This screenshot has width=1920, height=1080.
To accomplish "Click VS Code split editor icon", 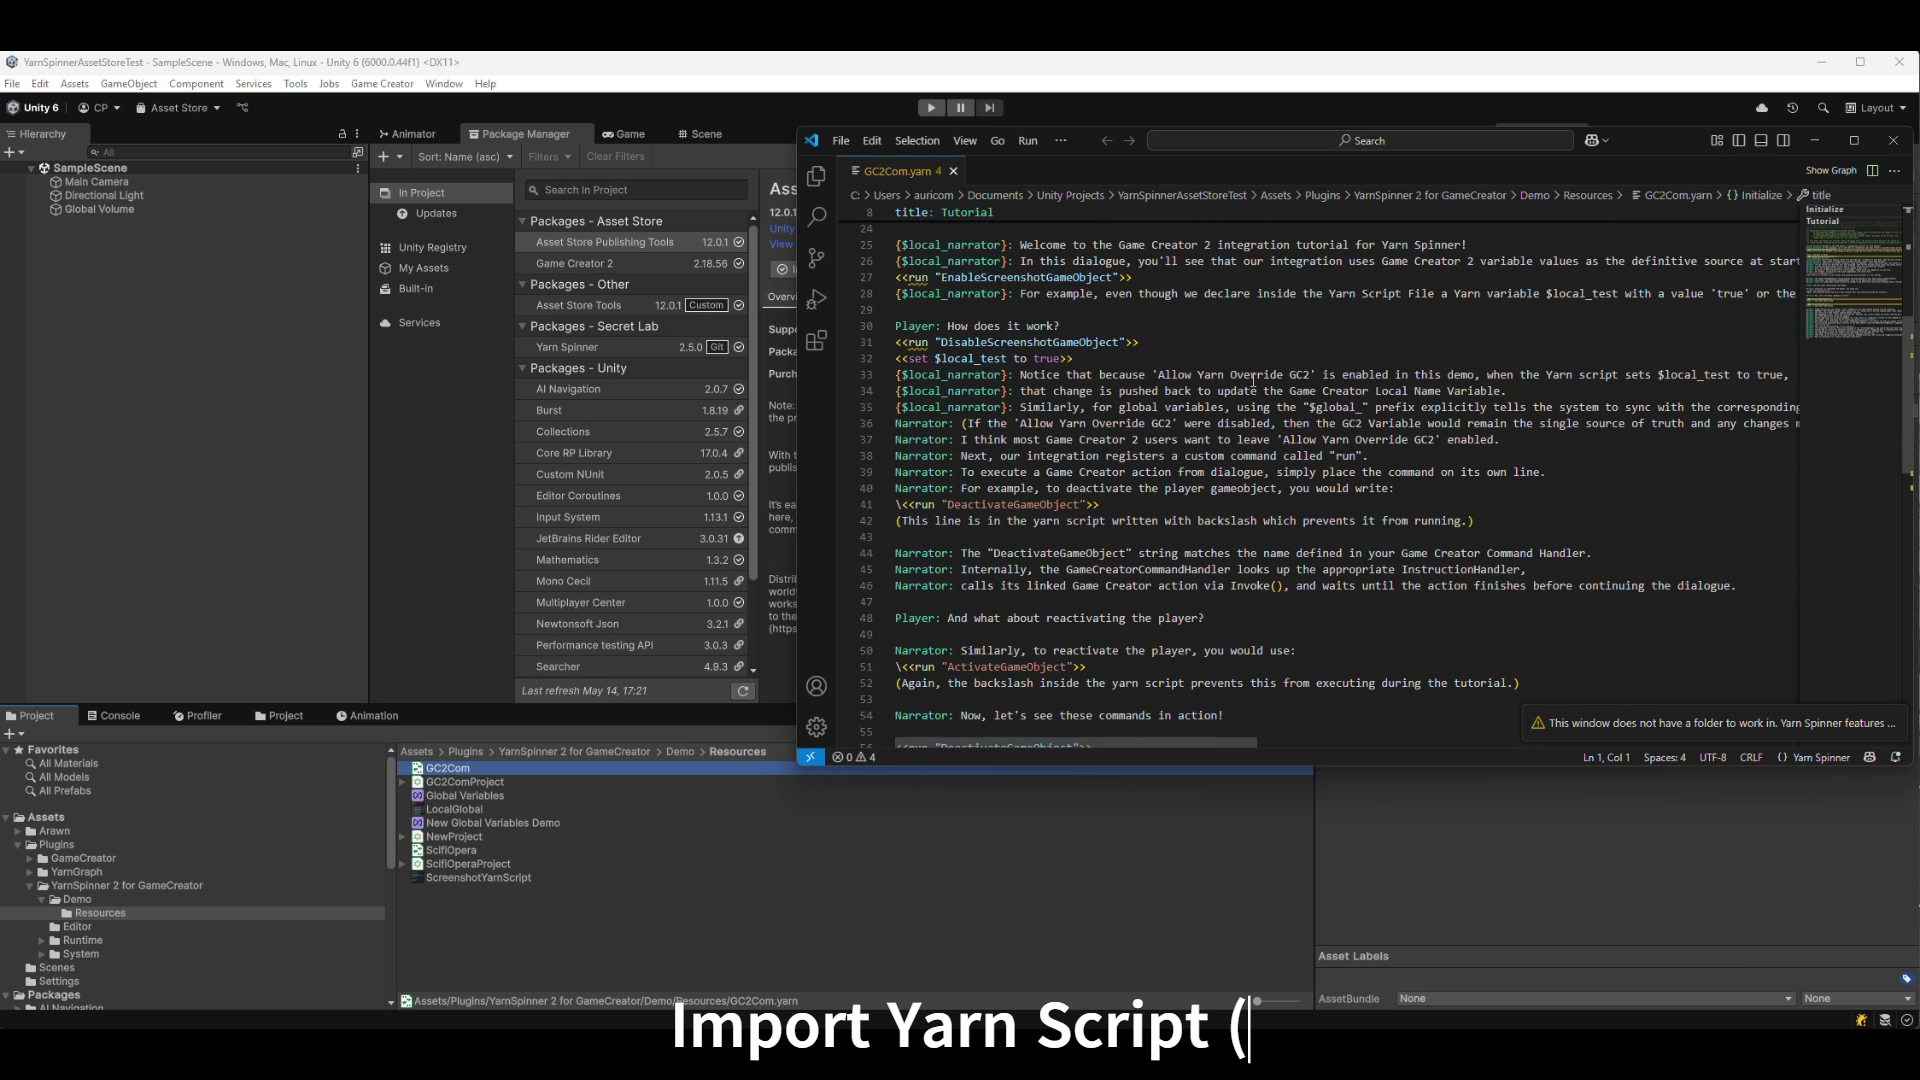I will pyautogui.click(x=1872, y=170).
